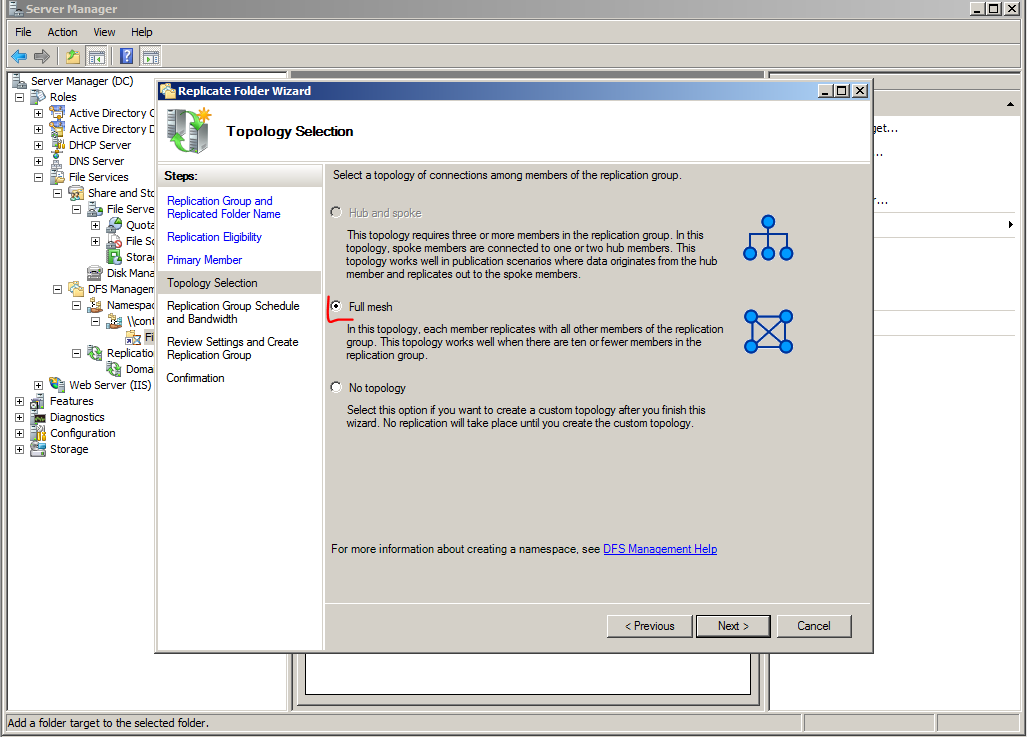Click the Namespaces node icon

click(x=95, y=305)
